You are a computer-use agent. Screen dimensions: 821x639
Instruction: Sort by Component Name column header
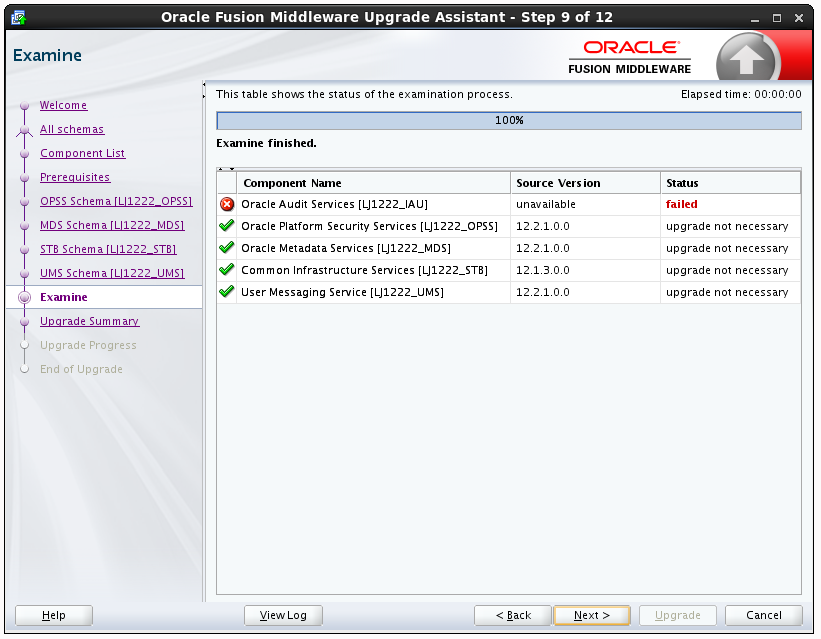[373, 183]
